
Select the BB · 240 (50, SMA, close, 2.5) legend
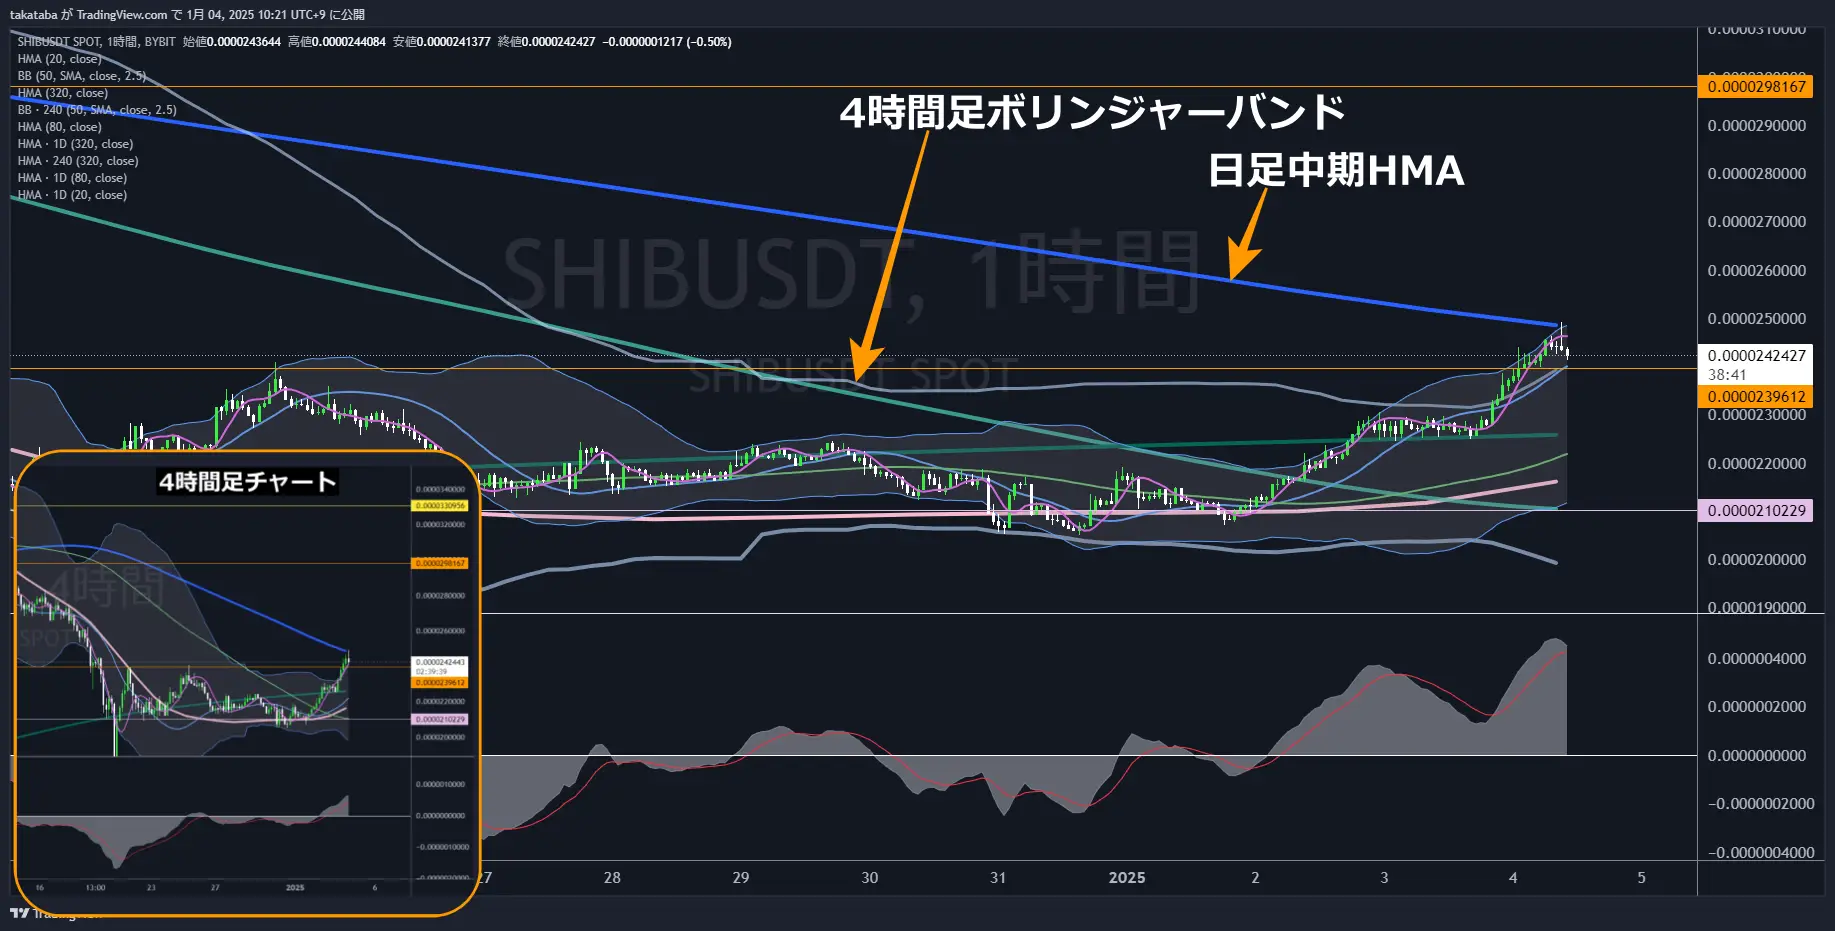[97, 110]
